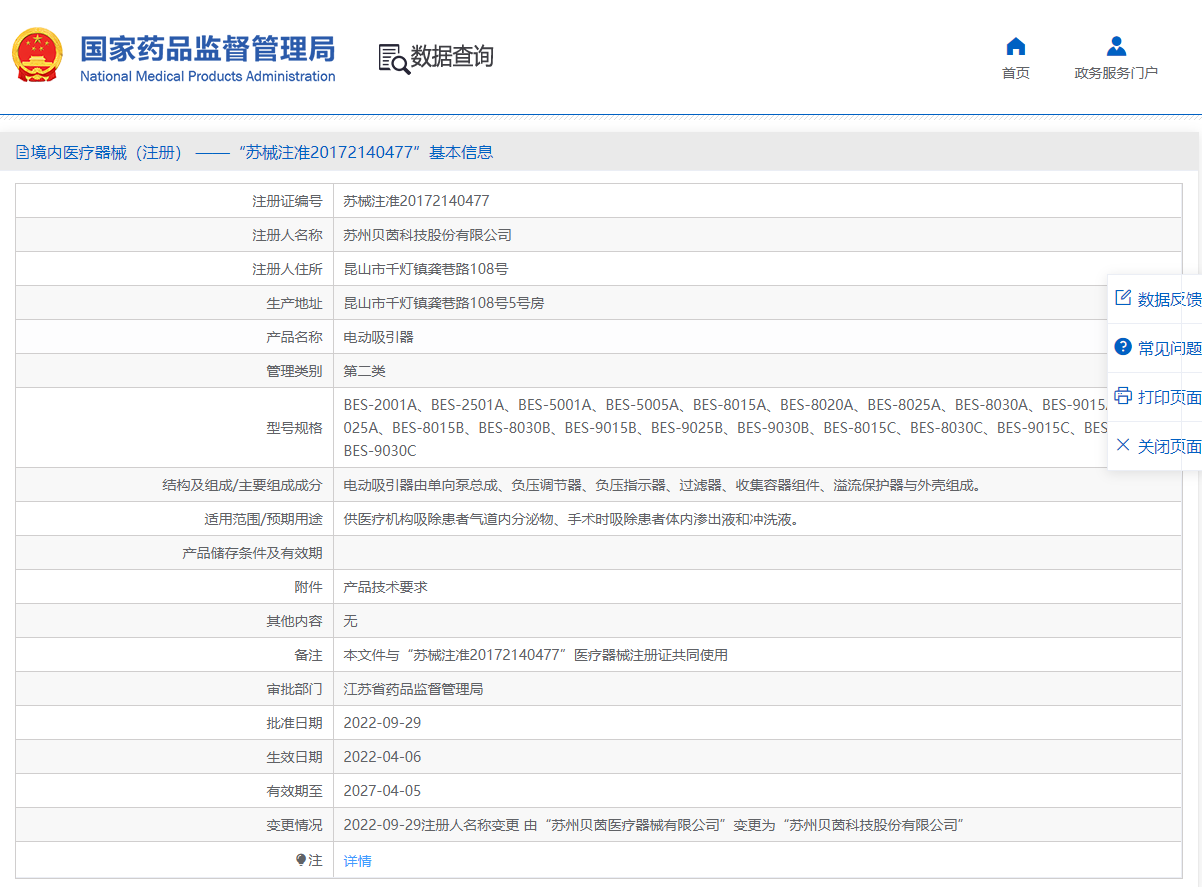The width and height of the screenshot is (1202, 887).
Task: Click National Medical Products Administration subtitle
Action: click(x=208, y=76)
